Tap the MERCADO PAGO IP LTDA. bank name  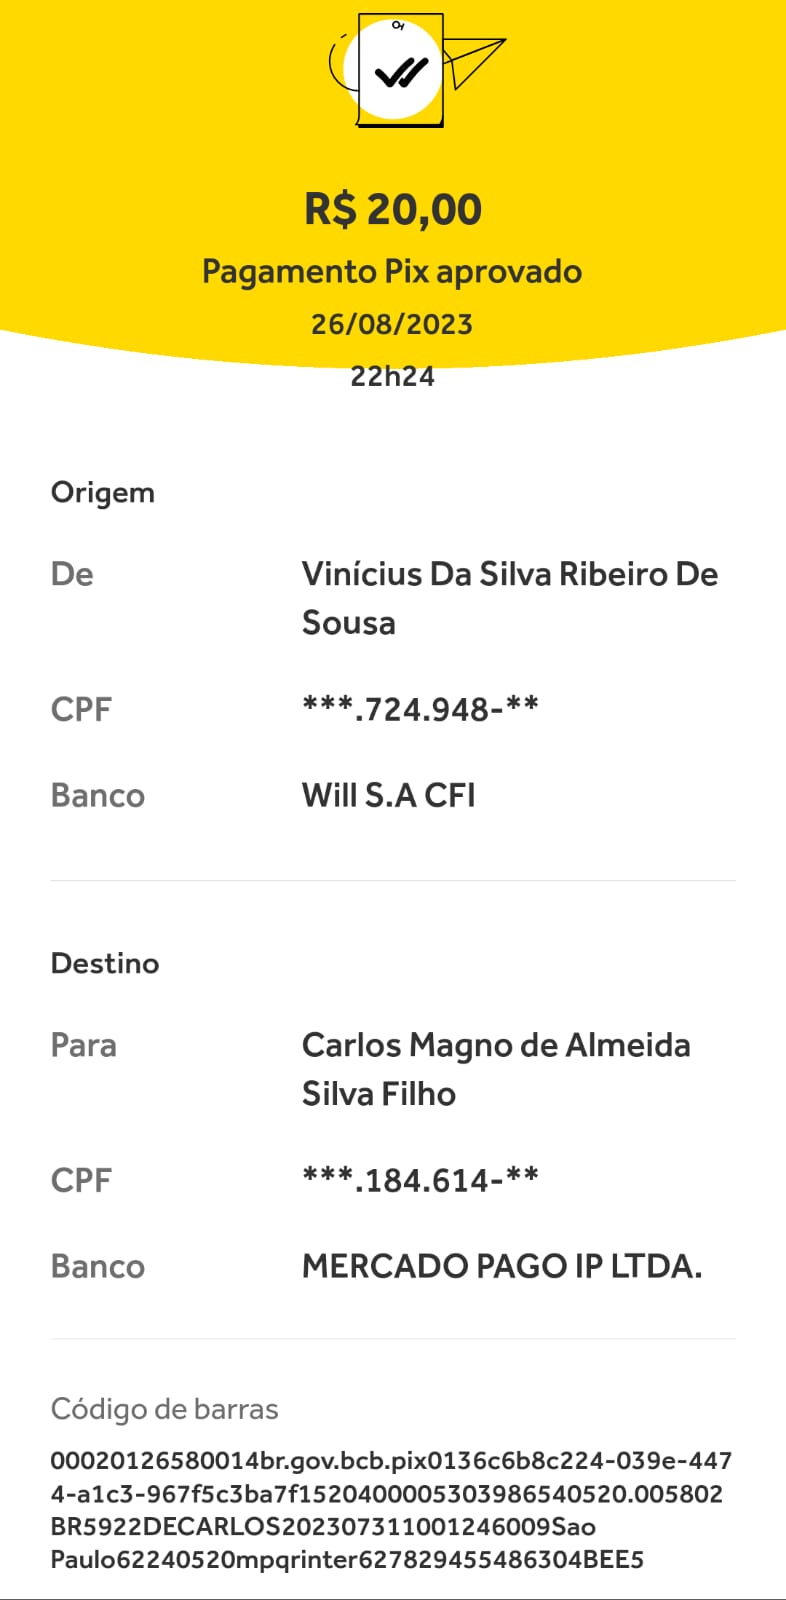pos(502,1266)
